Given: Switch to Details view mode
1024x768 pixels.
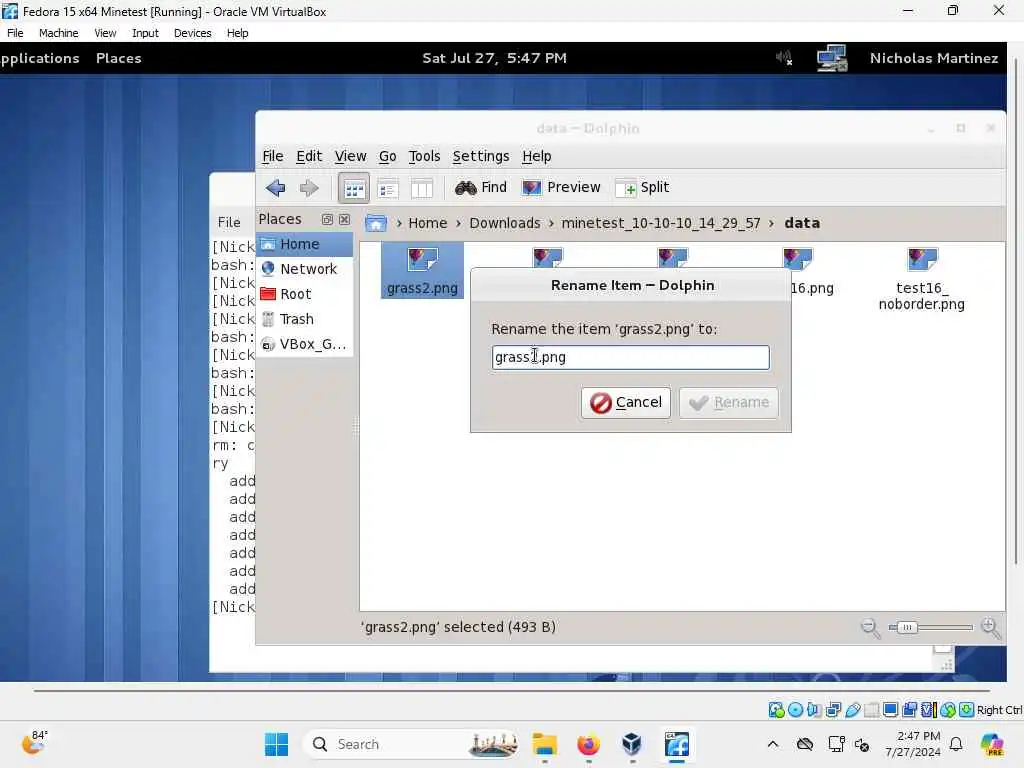Looking at the screenshot, I should 388,189.
